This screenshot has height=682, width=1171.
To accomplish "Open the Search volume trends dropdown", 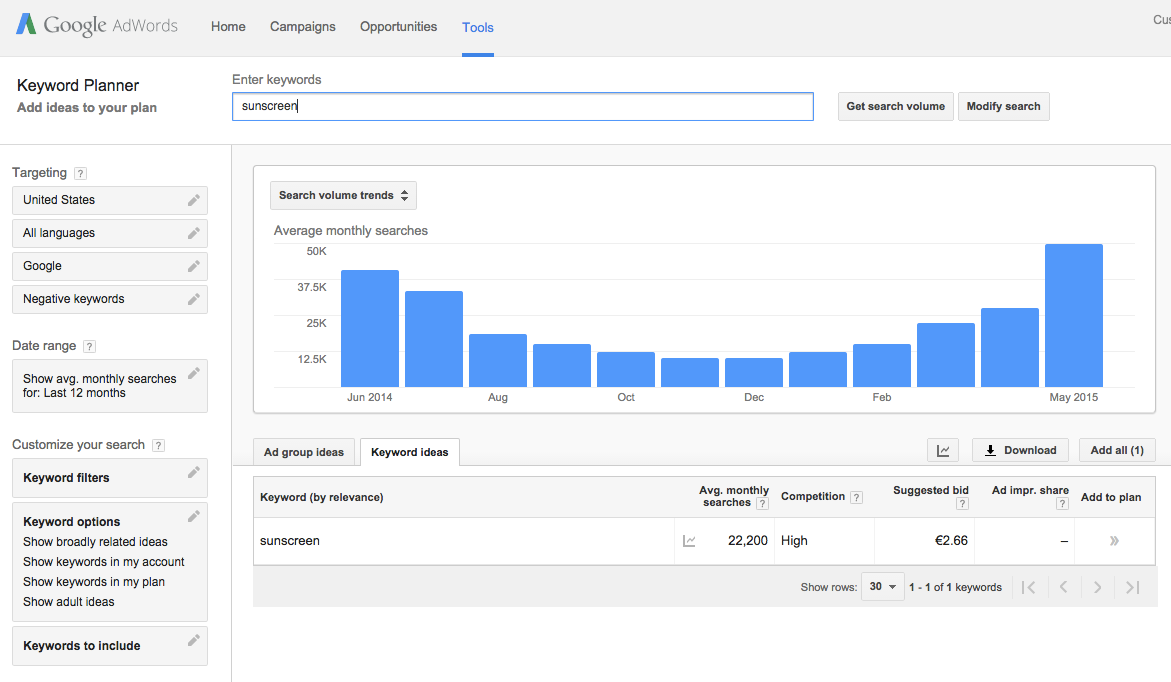I will click(x=343, y=195).
